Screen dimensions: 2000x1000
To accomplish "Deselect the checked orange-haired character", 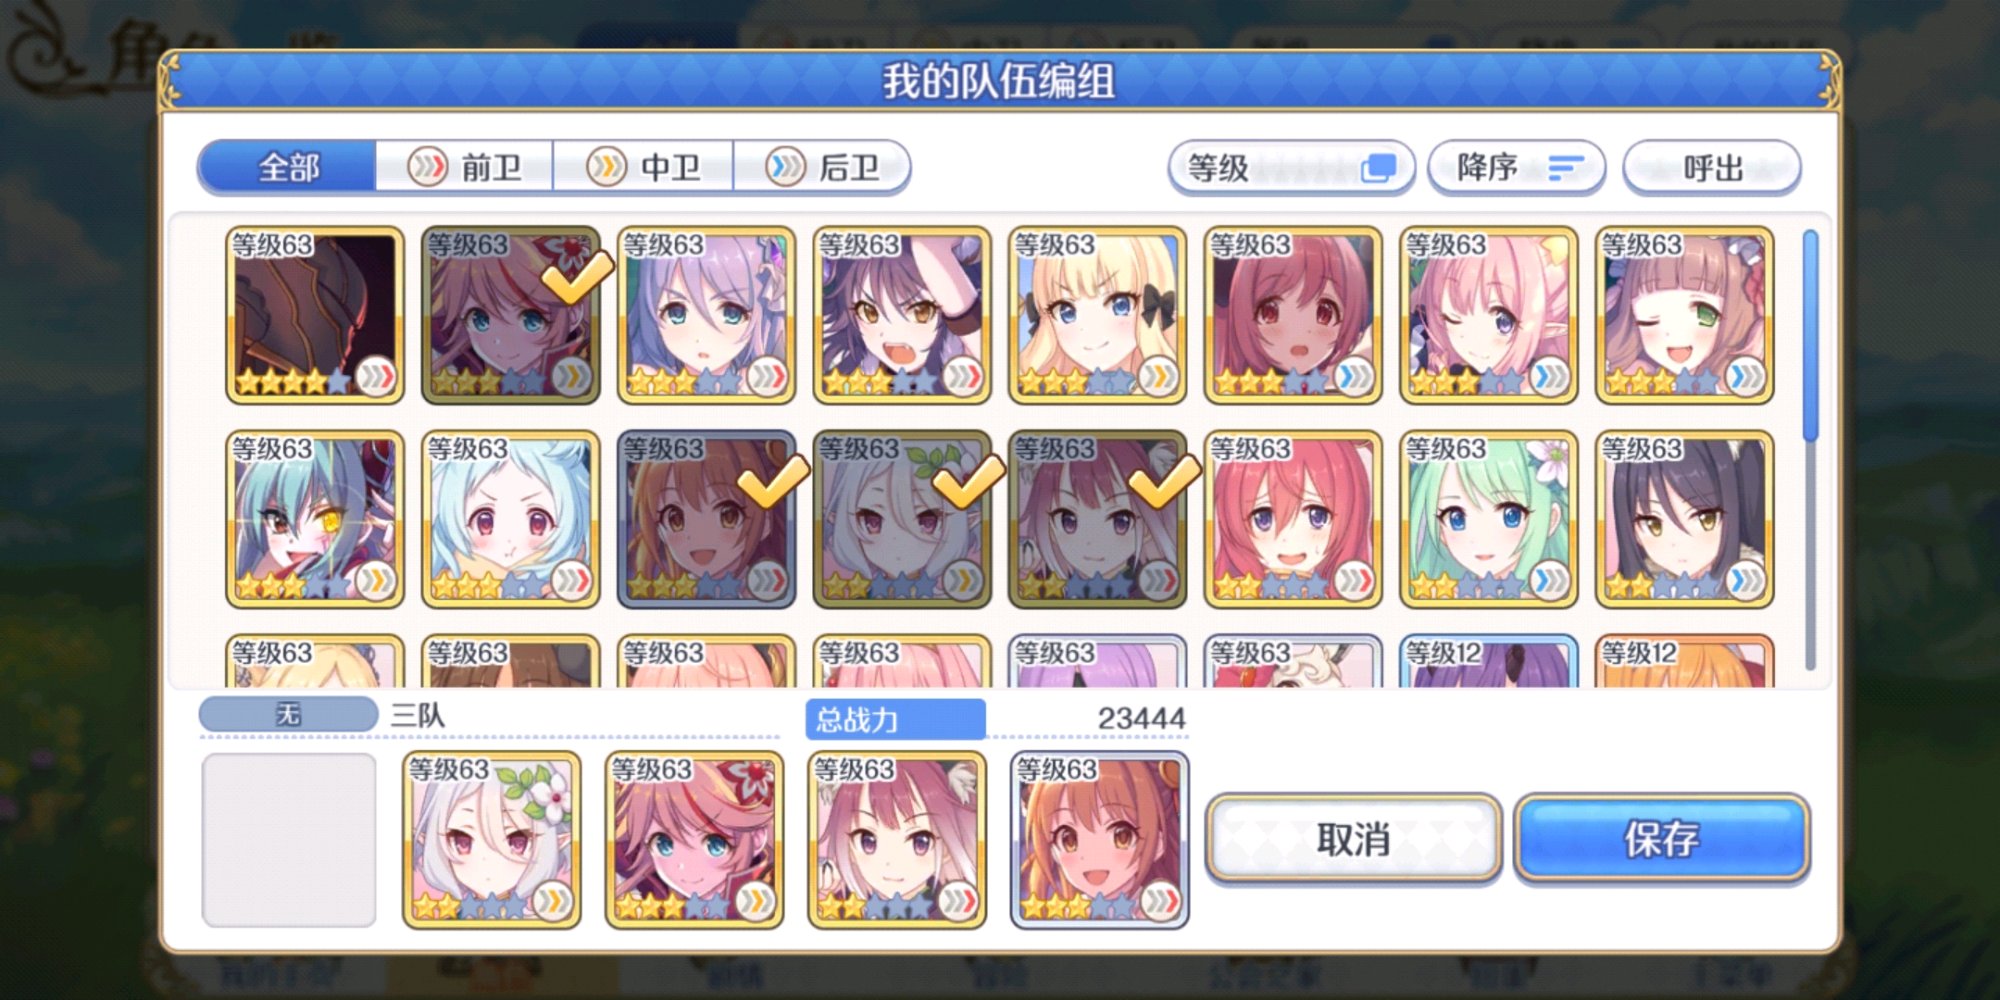I will click(x=706, y=519).
